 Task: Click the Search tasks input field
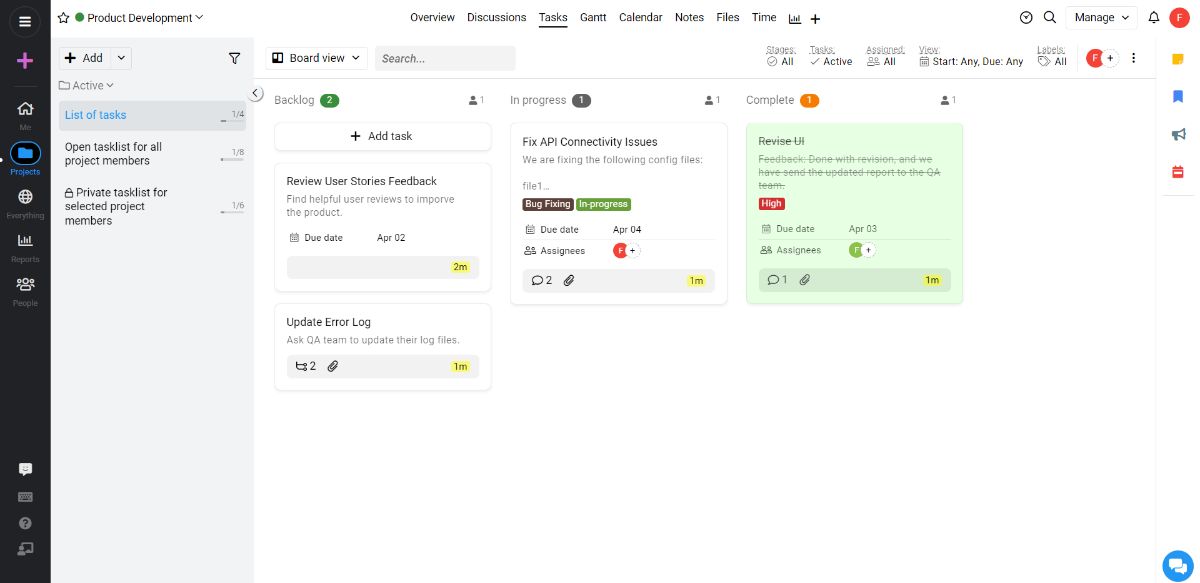tap(444, 58)
